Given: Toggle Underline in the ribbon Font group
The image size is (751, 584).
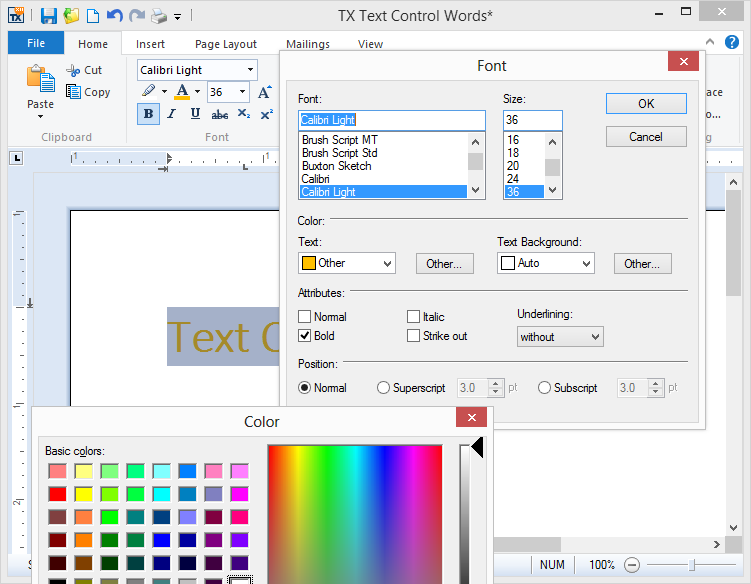Looking at the screenshot, I should click(x=193, y=114).
